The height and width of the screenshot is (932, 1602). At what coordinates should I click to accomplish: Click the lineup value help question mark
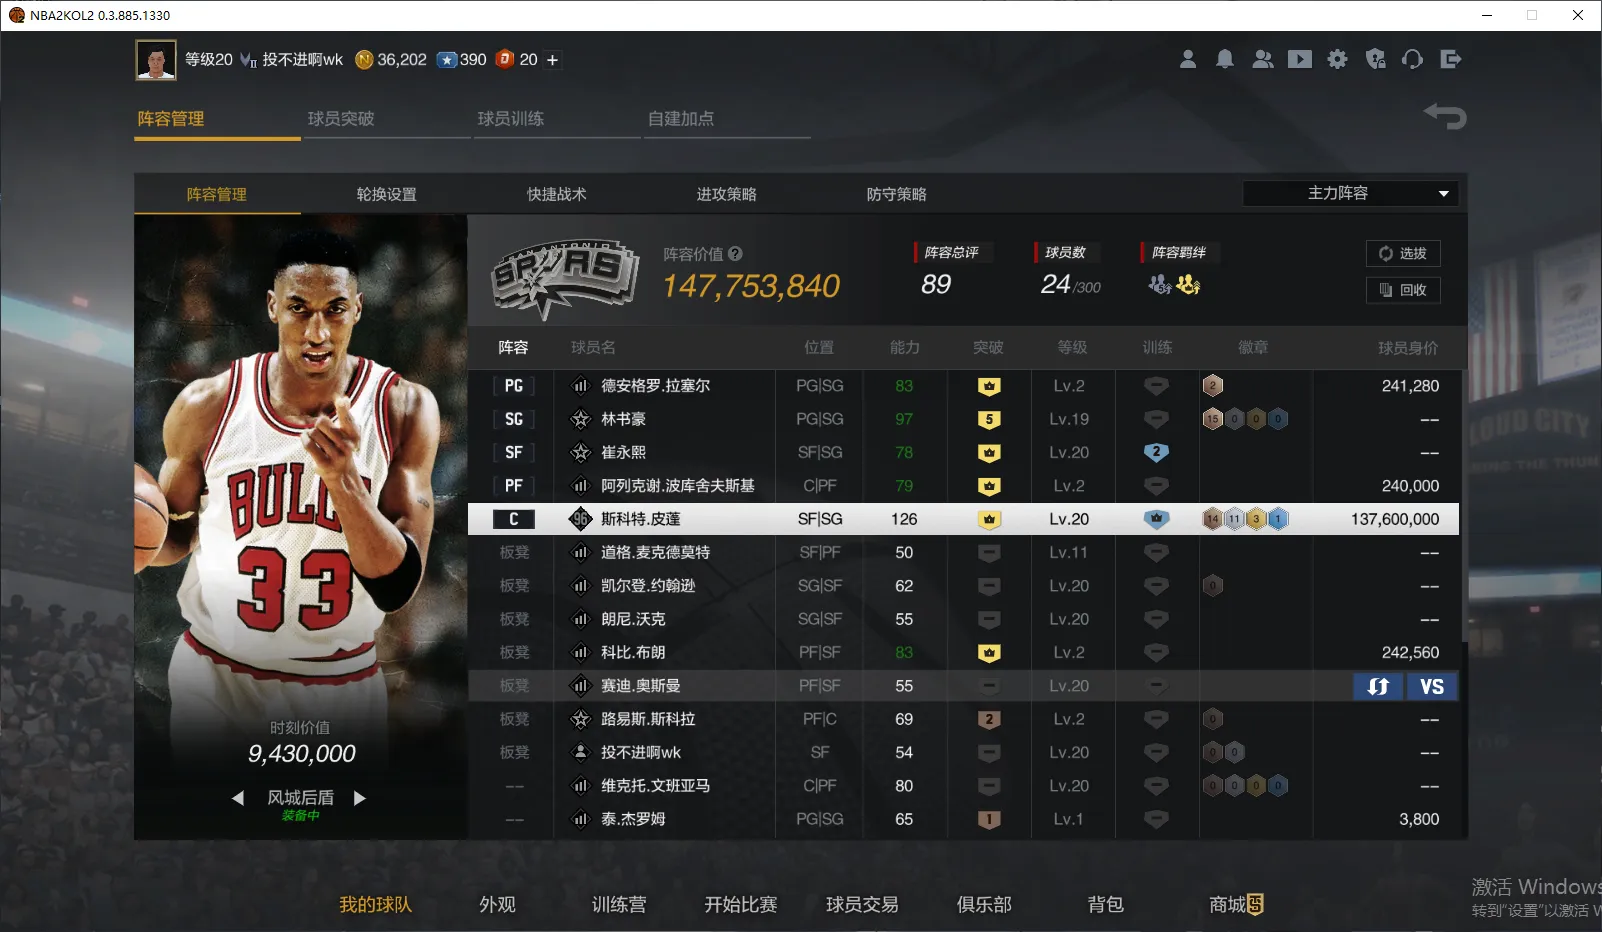click(736, 254)
